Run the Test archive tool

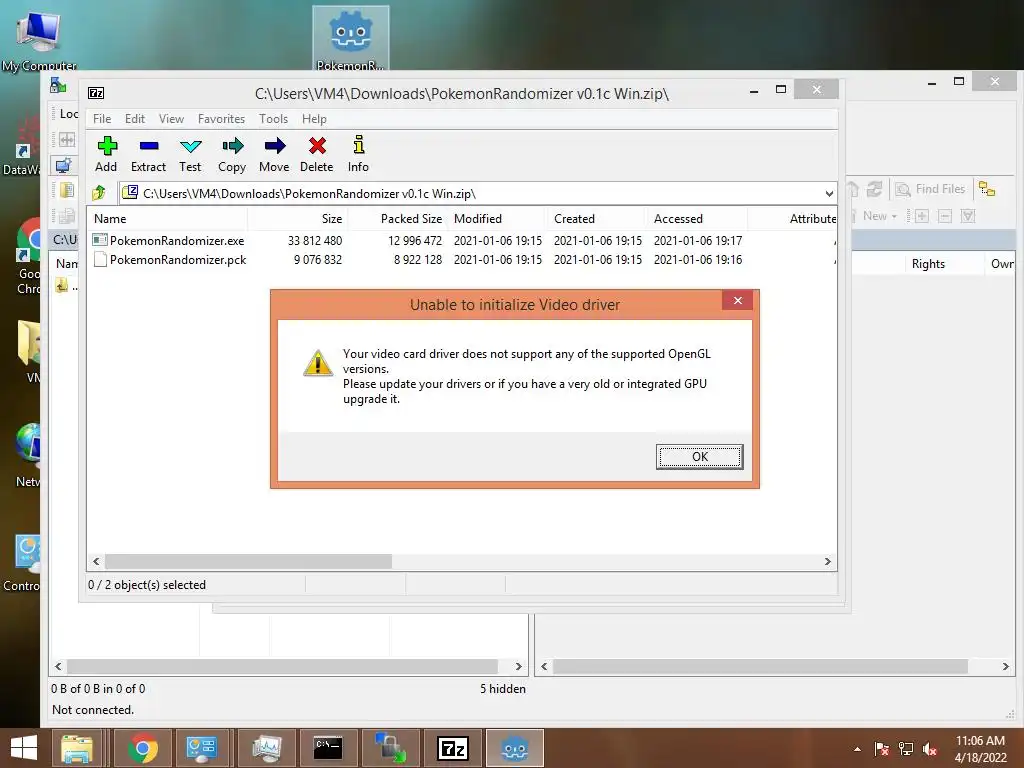tap(190, 154)
